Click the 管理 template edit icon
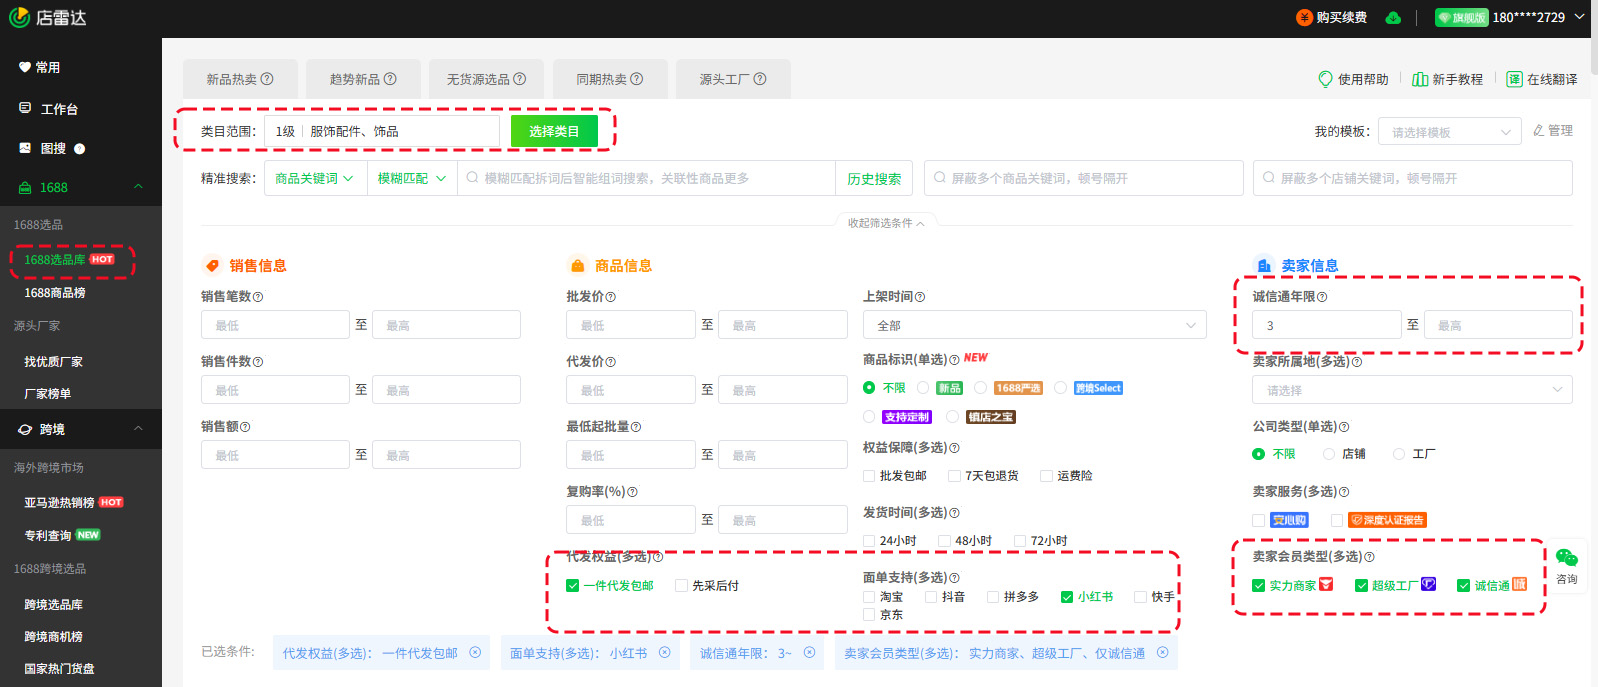The height and width of the screenshot is (687, 1598). coord(1539,131)
